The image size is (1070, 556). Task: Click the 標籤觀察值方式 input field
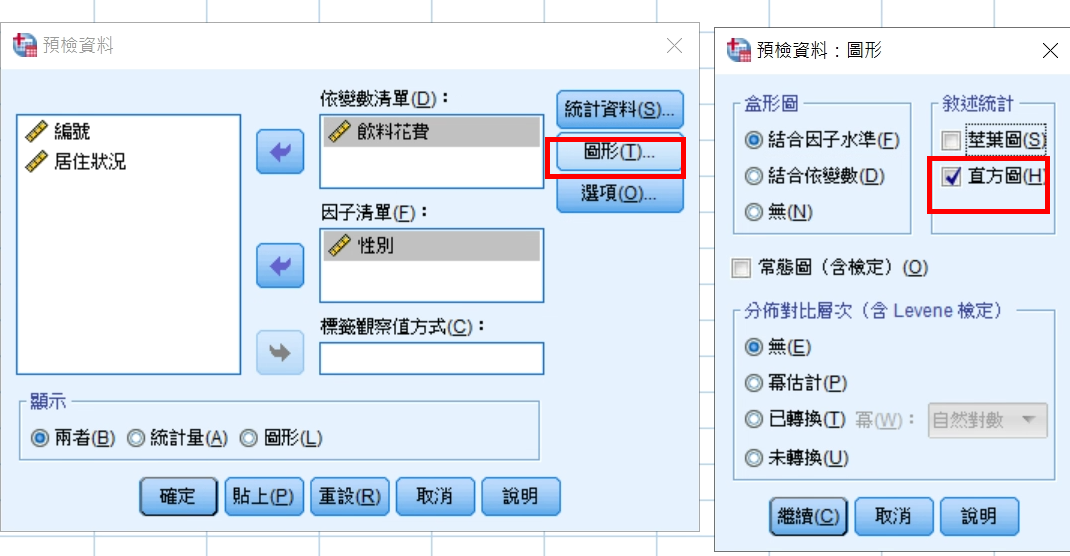coord(431,358)
